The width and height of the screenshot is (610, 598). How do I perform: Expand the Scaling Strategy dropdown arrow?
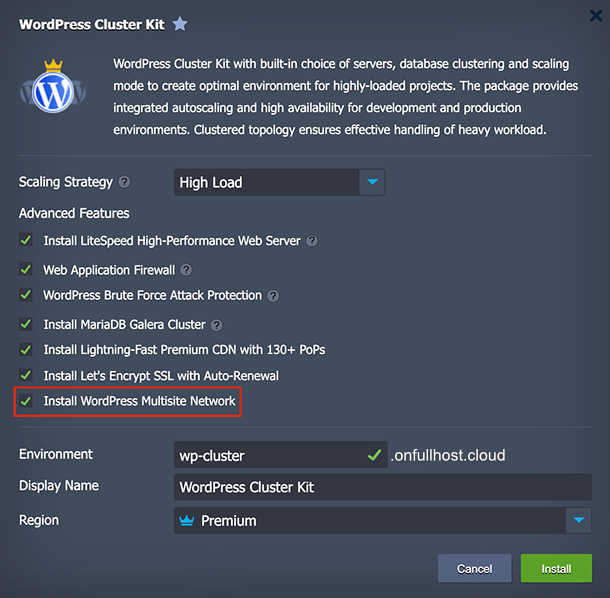tap(372, 182)
